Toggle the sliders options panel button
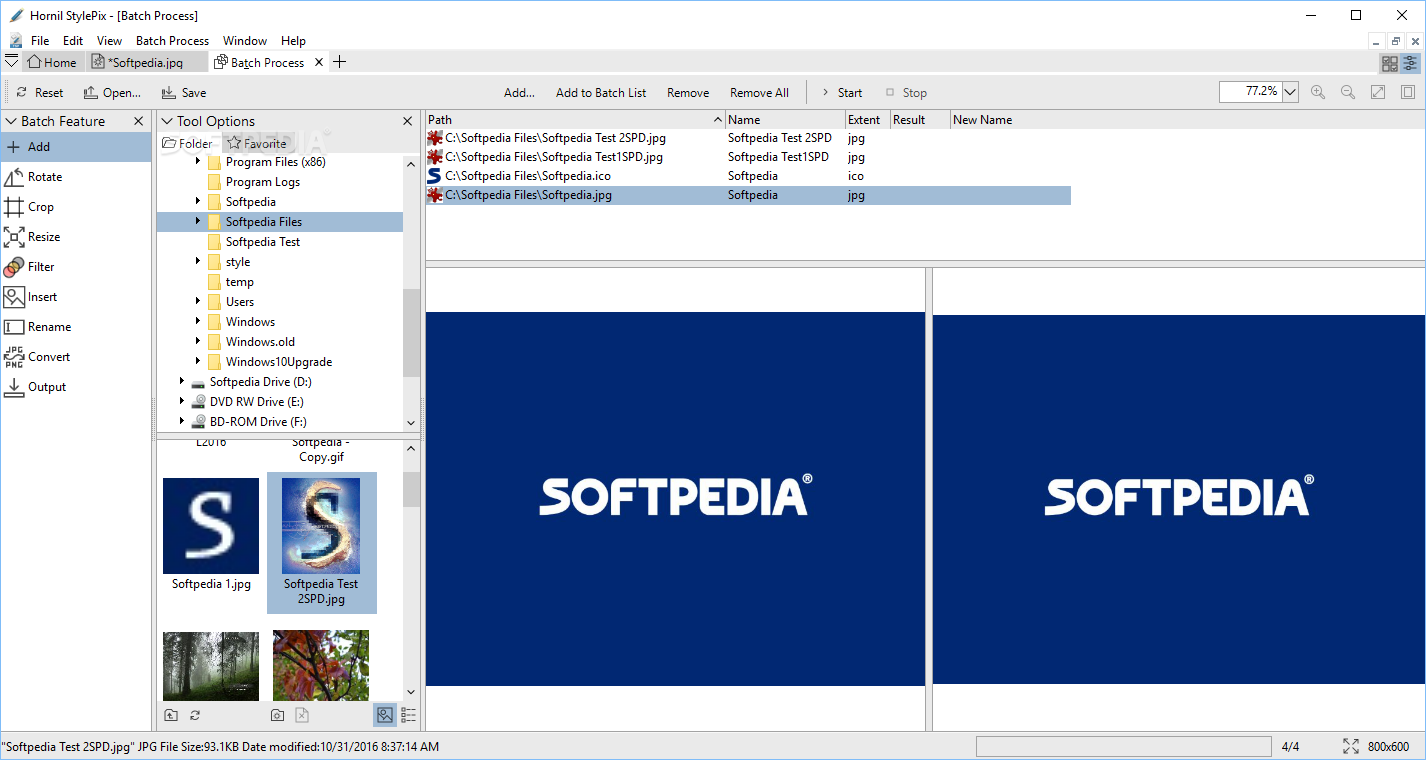 1411,64
